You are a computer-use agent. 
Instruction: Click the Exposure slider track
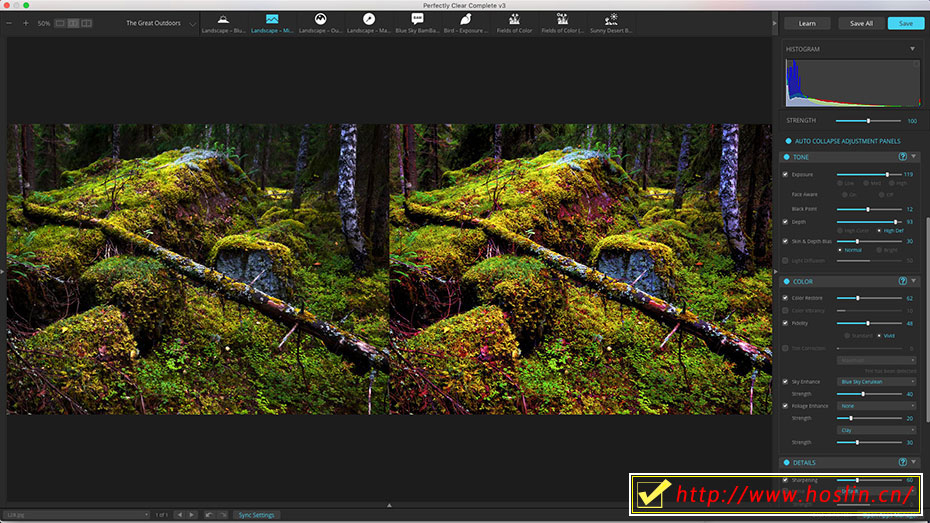(x=869, y=174)
